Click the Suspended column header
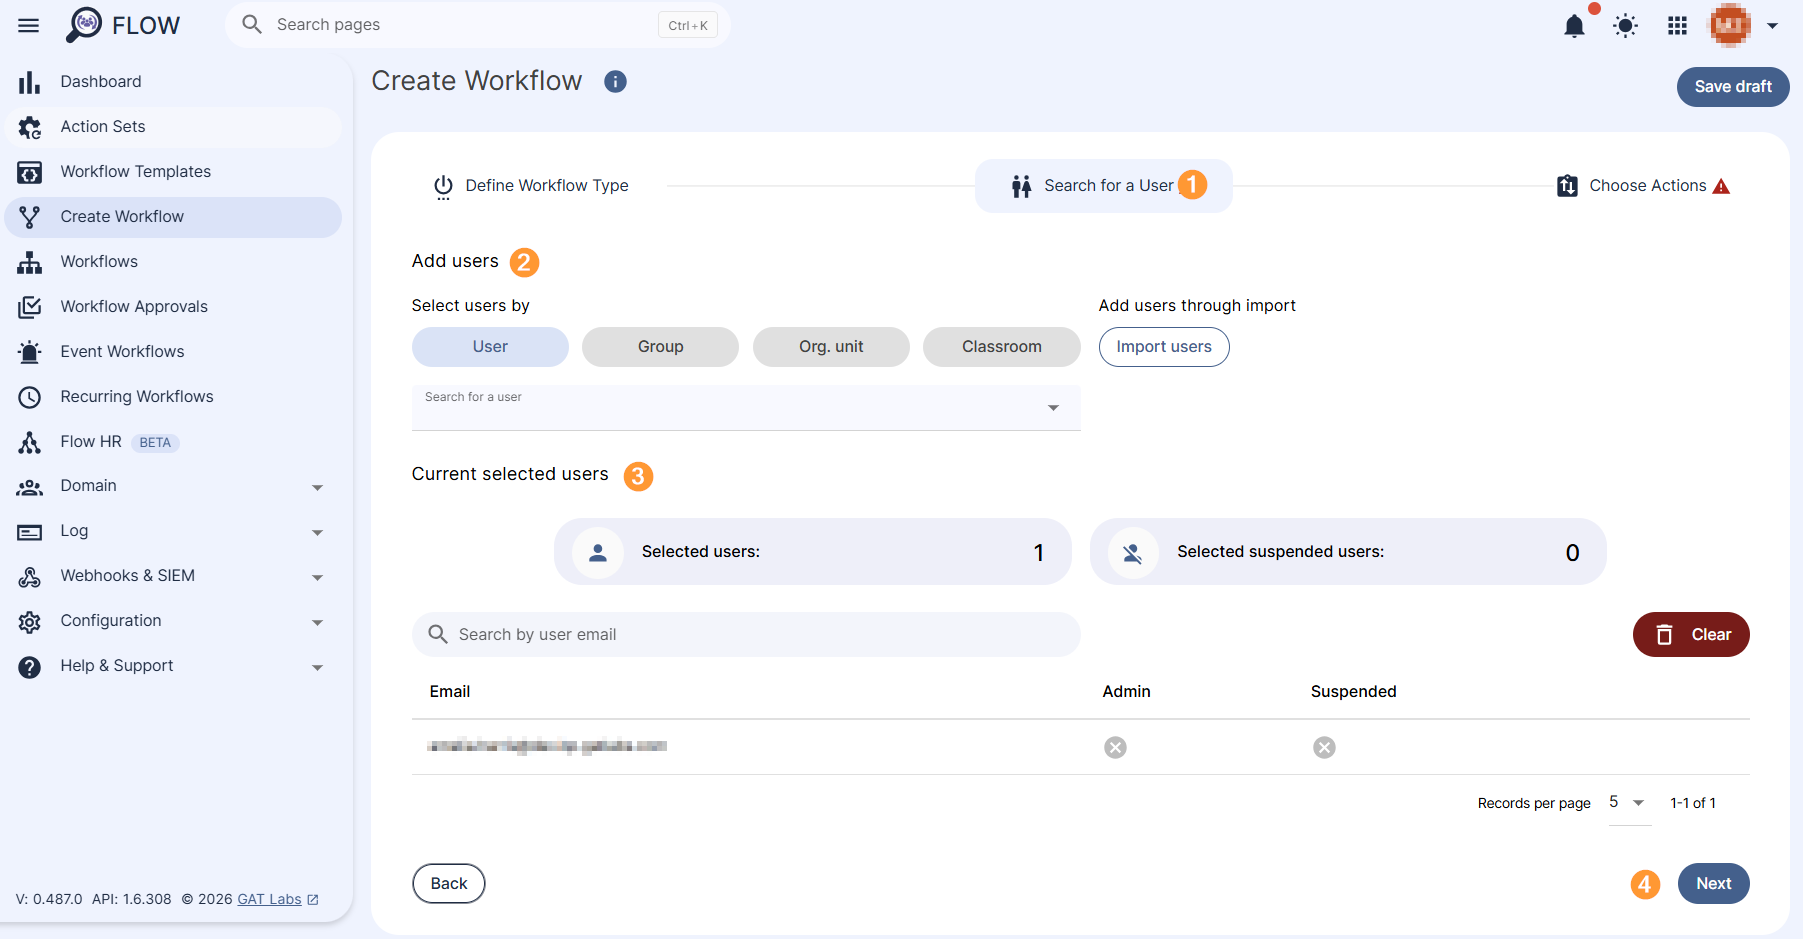 pos(1353,692)
